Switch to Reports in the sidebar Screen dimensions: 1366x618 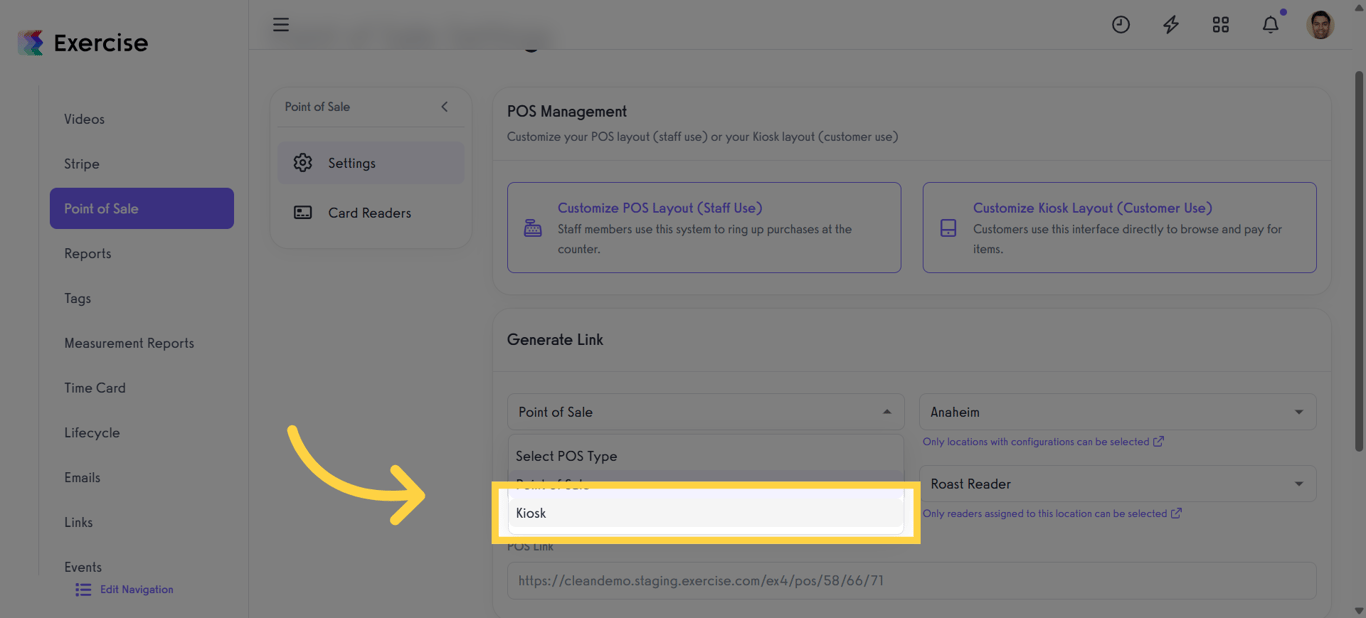point(87,253)
